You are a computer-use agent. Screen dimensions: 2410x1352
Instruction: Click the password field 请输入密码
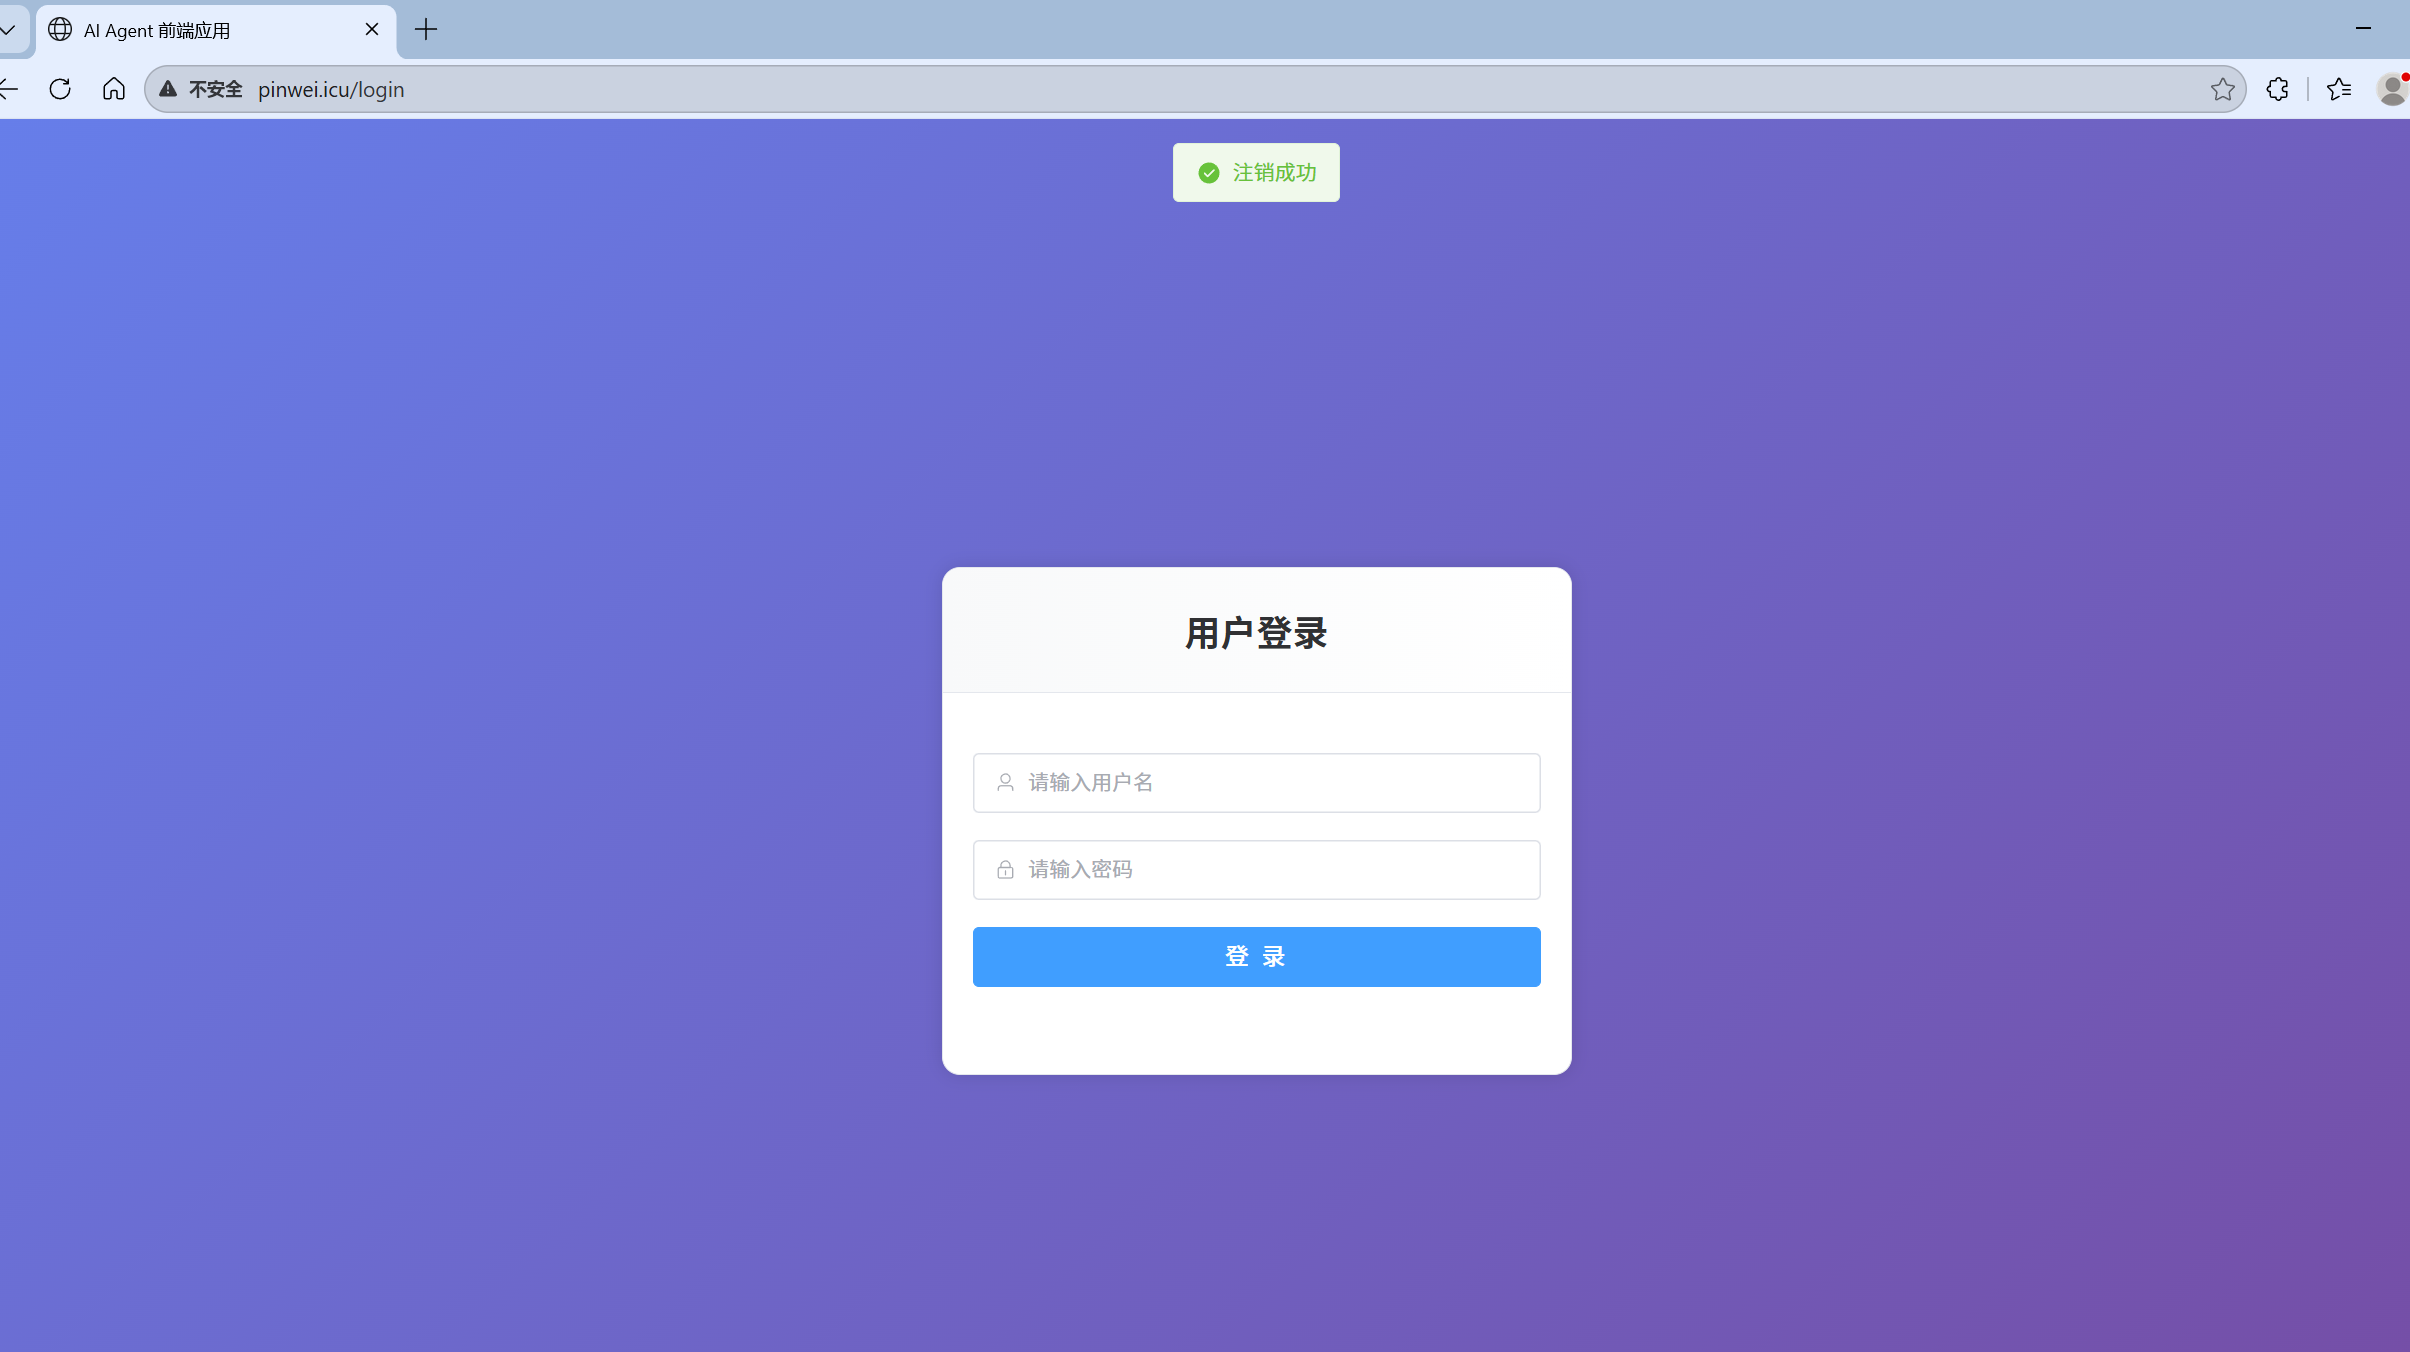pyautogui.click(x=1256, y=870)
